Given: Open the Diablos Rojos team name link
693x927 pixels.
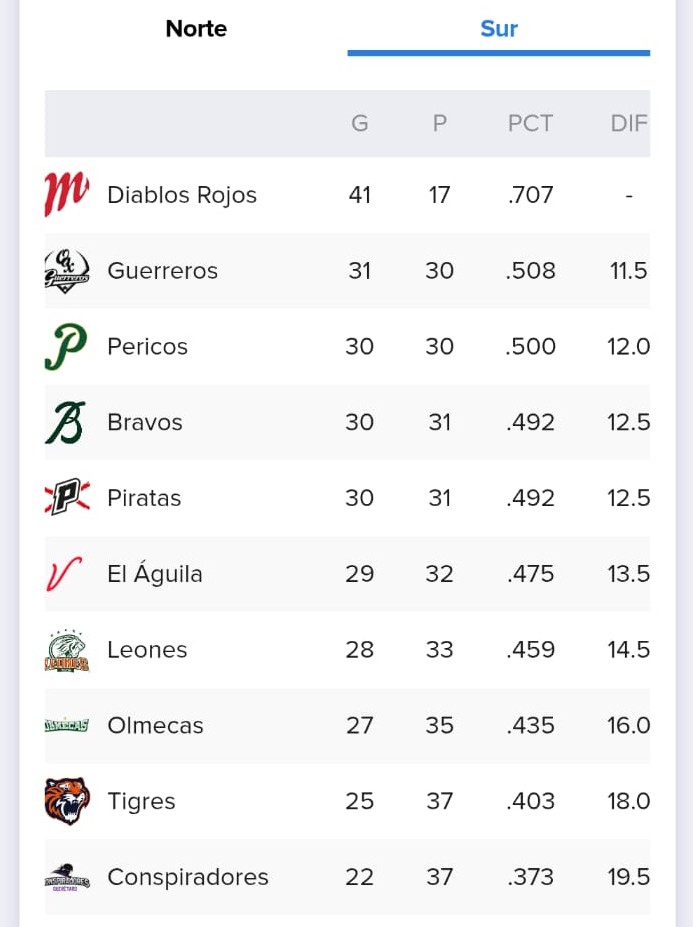Looking at the screenshot, I should pos(182,195).
